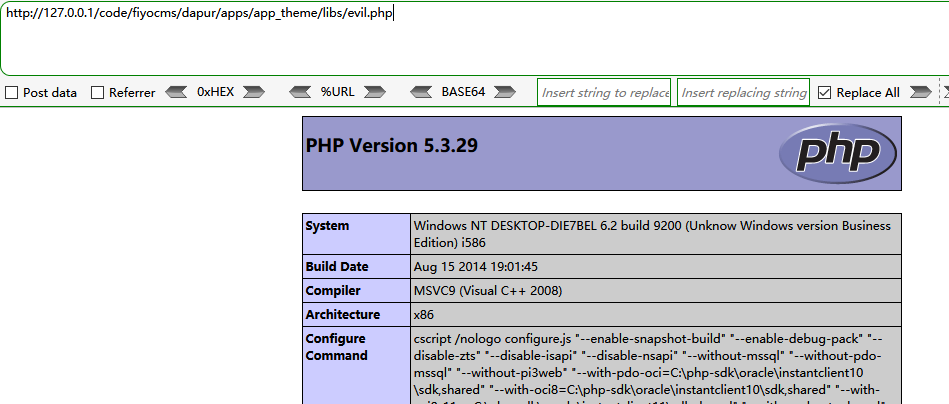Click the 'Architecture' row label
This screenshot has width=949, height=404.
click(x=343, y=315)
